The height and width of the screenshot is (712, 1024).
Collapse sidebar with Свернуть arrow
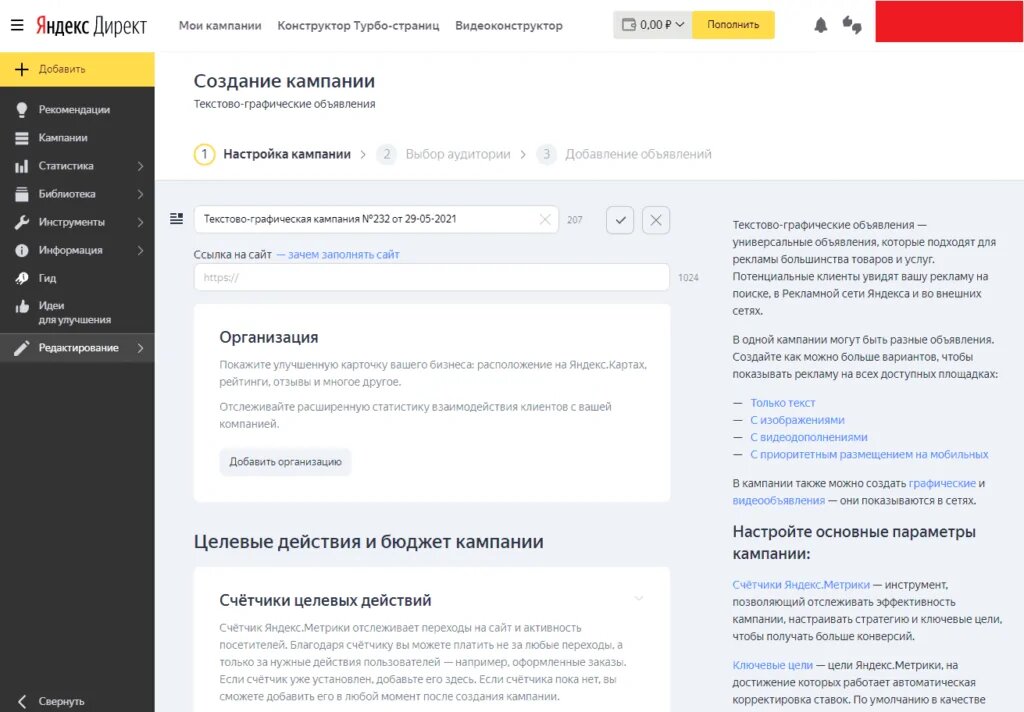(x=22, y=702)
